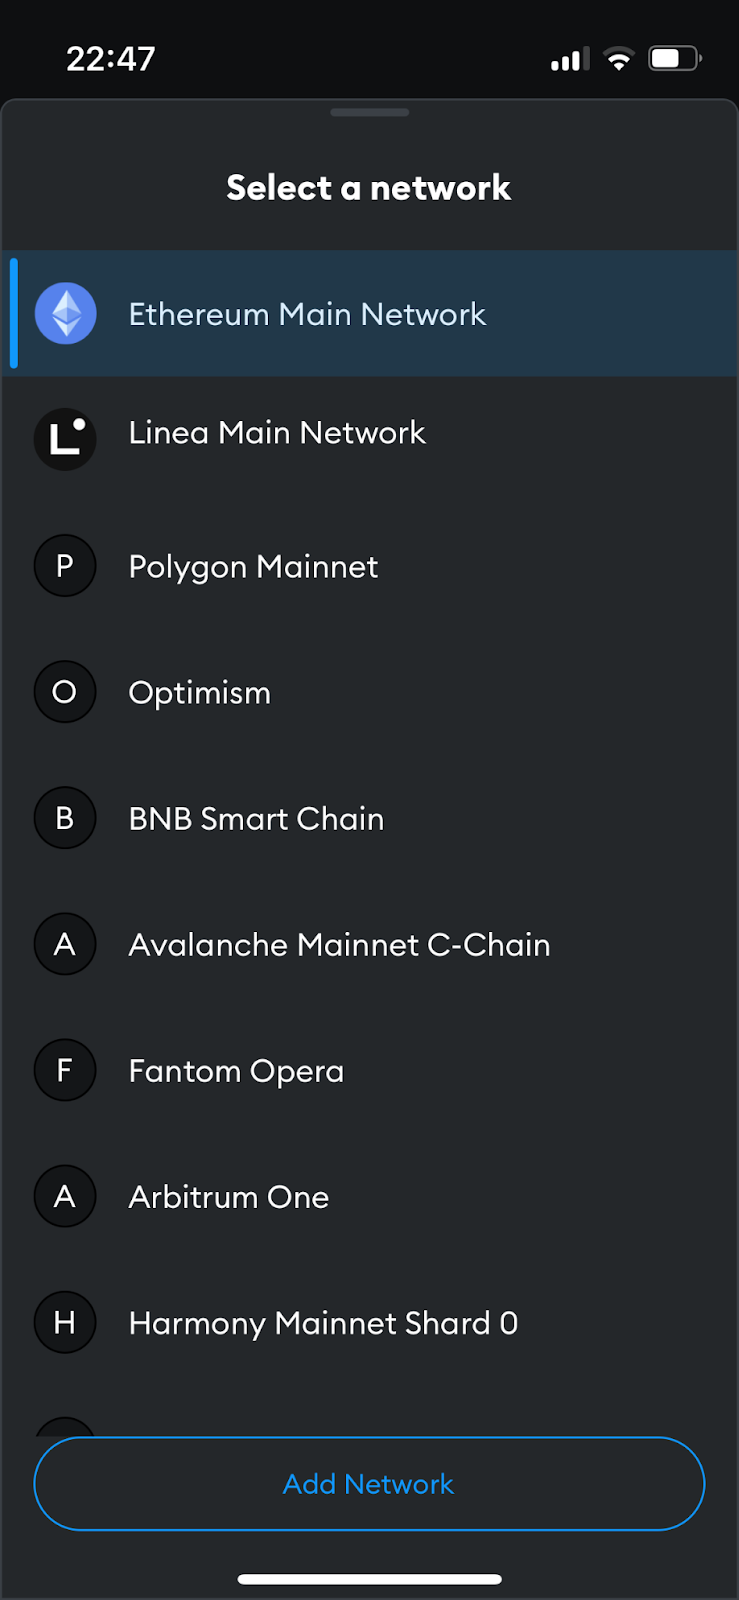Viewport: 739px width, 1600px height.
Task: Tap the Avalanche 'A' avatar icon
Action: coord(65,944)
